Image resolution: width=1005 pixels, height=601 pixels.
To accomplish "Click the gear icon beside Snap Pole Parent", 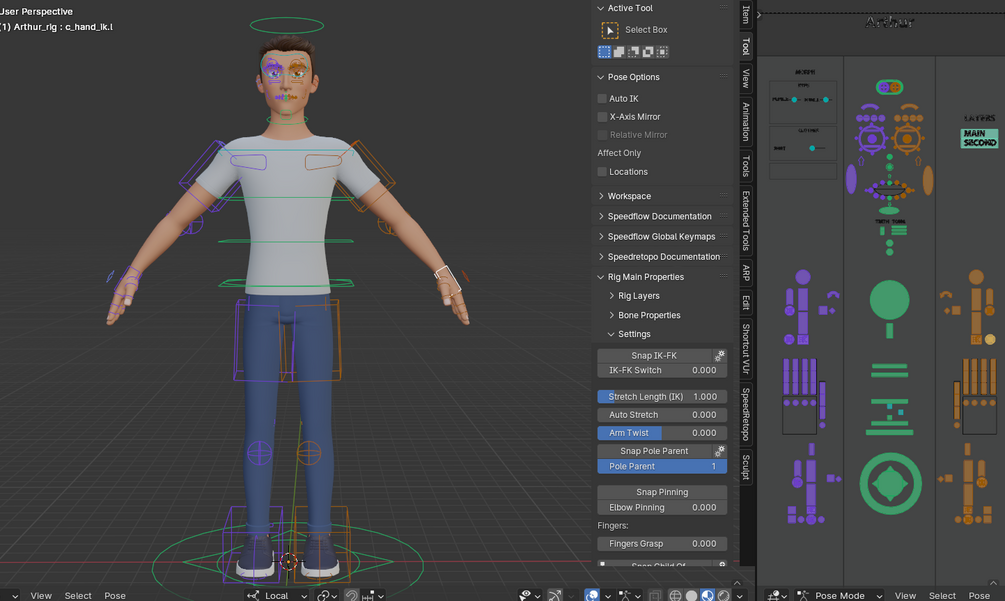I will click(719, 451).
